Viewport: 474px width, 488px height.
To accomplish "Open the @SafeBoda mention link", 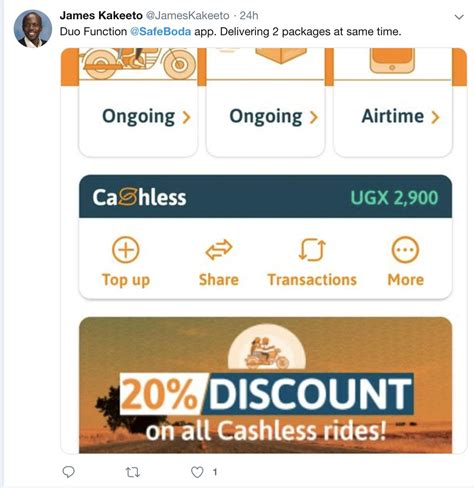I will pyautogui.click(x=160, y=32).
